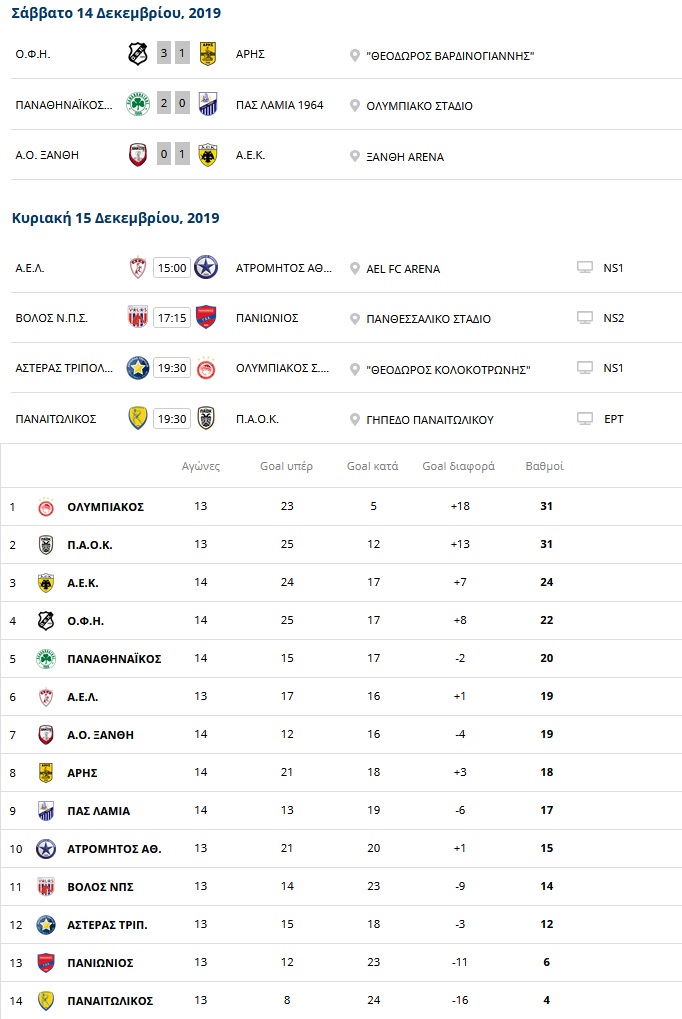Viewport: 682px width, 1019px height.
Task: Open the ΑΤΡΟΜΗΤΟΣ ΑΘ. team link in standings
Action: click(113, 849)
